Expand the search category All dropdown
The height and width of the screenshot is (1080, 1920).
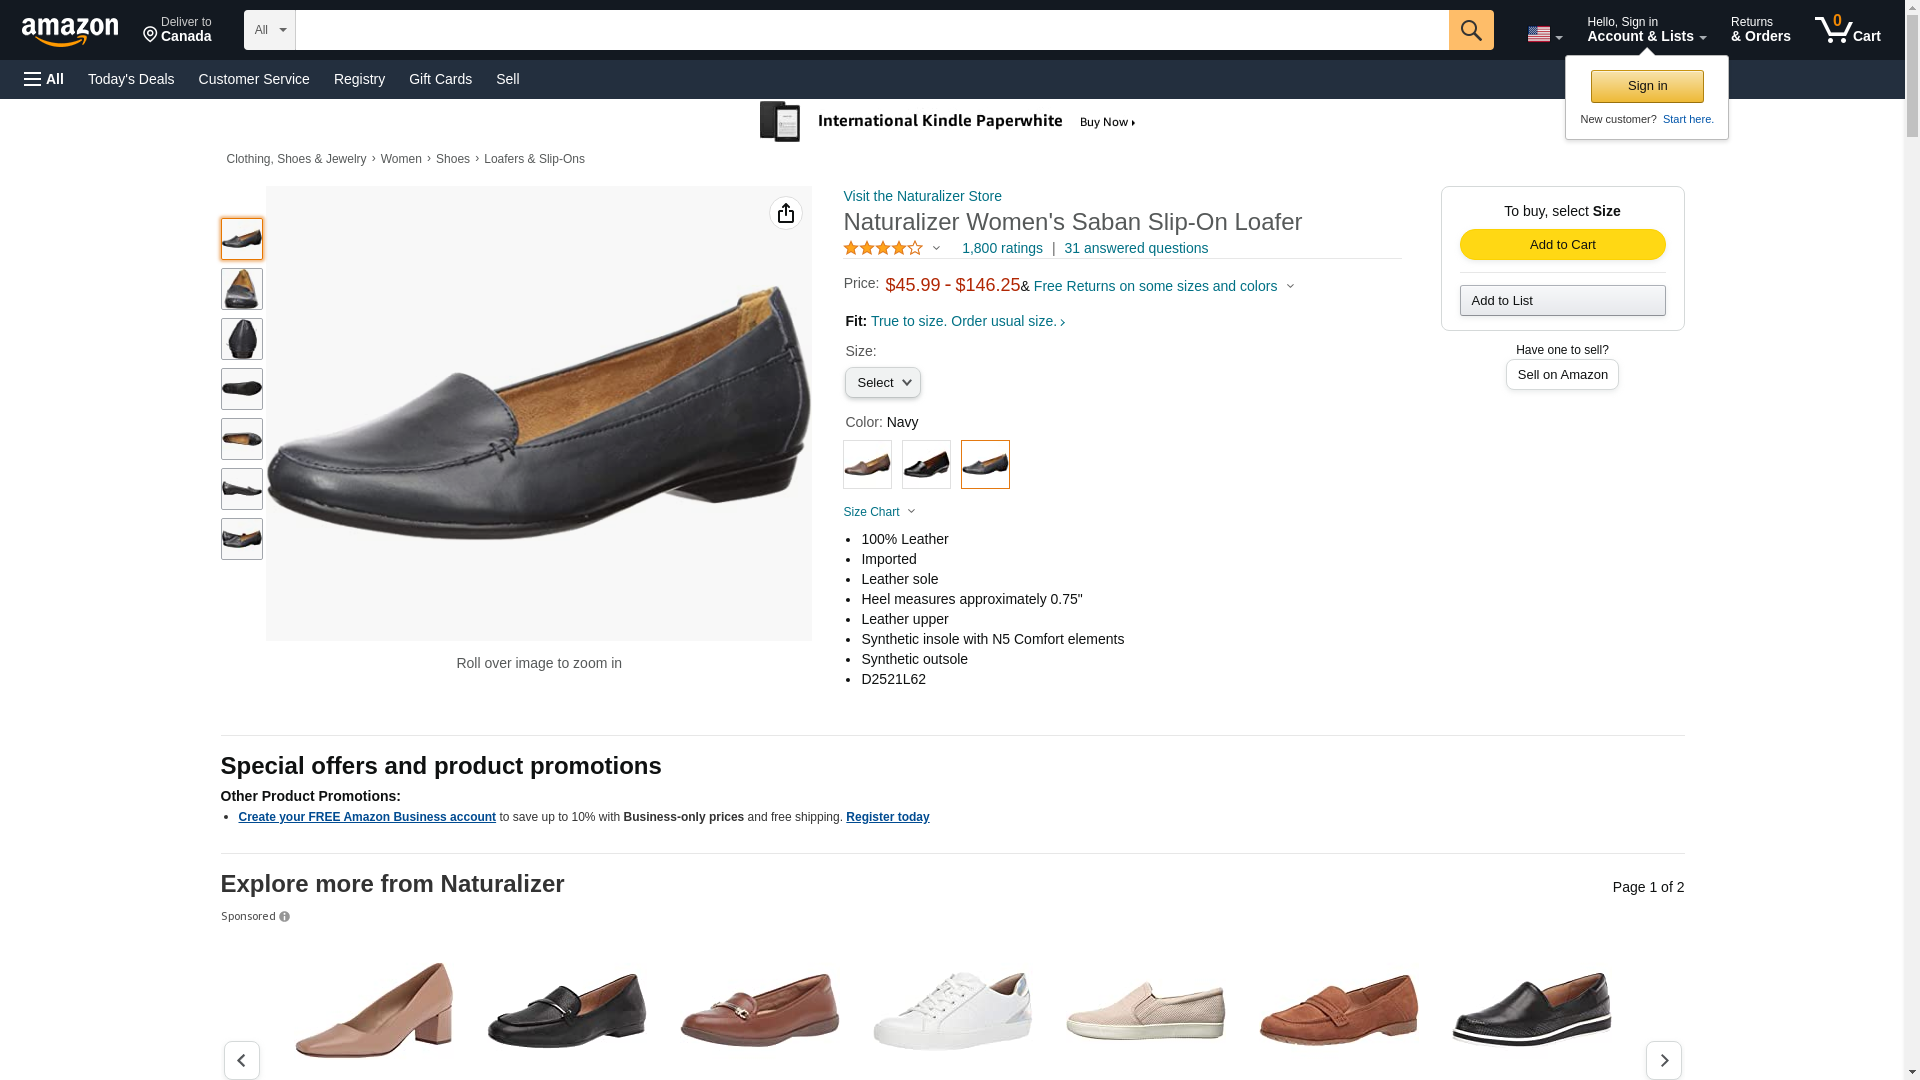coord(269,30)
